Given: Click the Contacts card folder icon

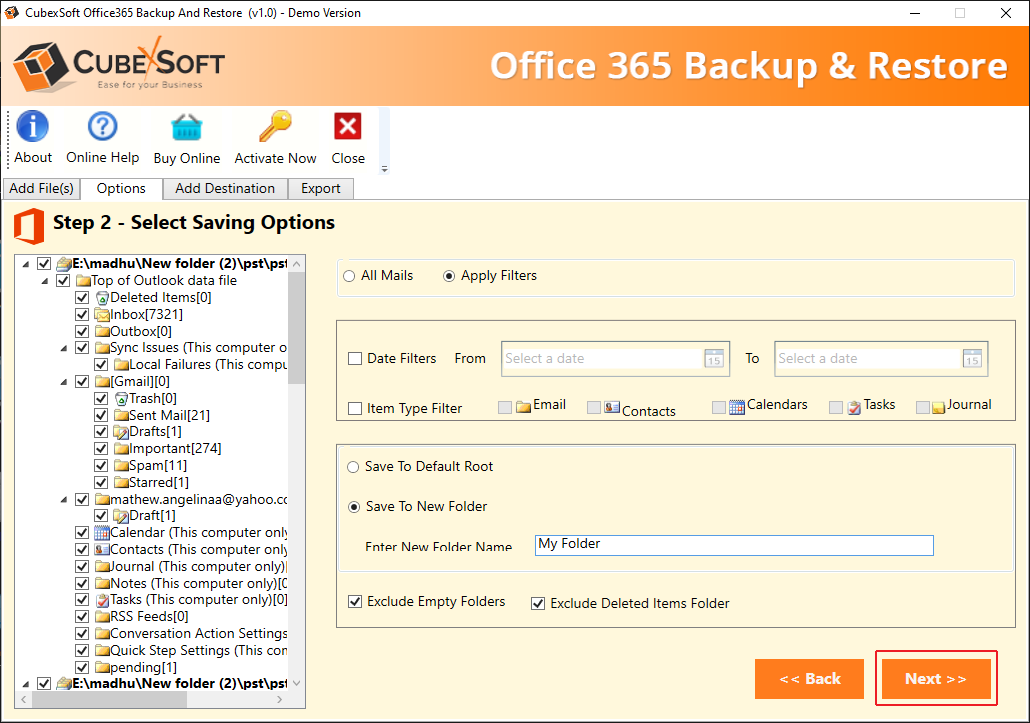Looking at the screenshot, I should point(102,550).
